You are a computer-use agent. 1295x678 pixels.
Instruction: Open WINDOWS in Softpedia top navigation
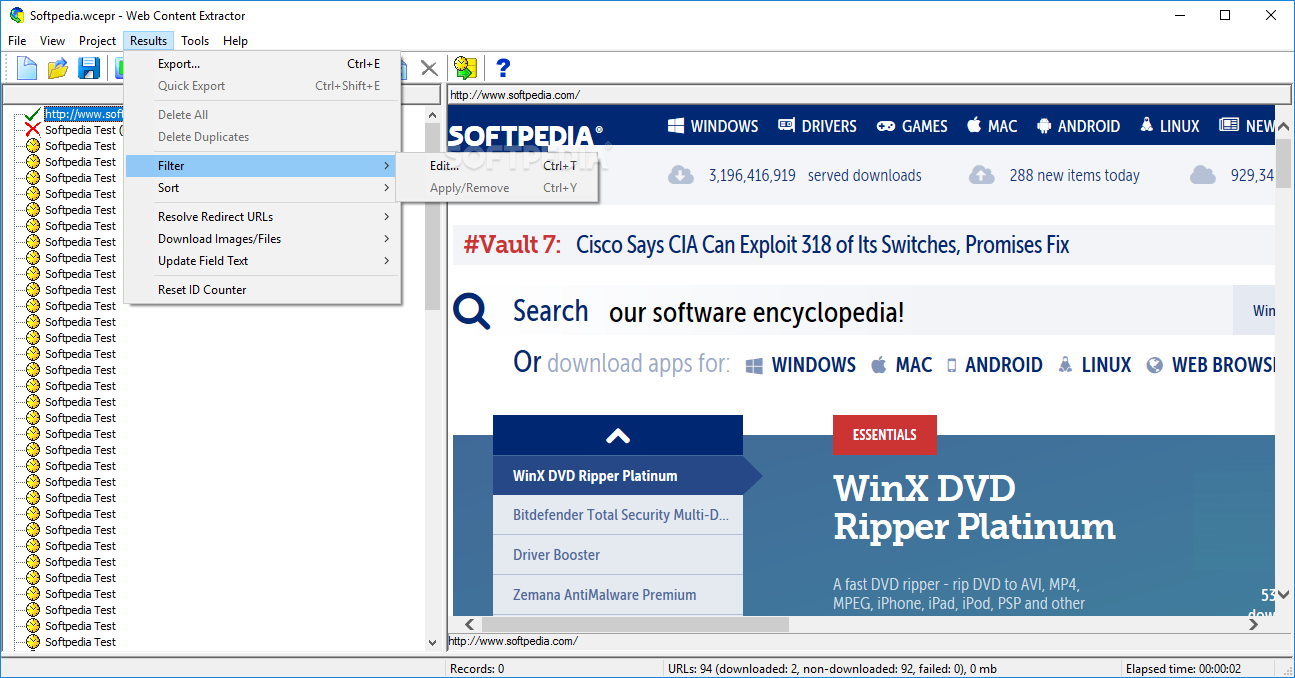[713, 126]
